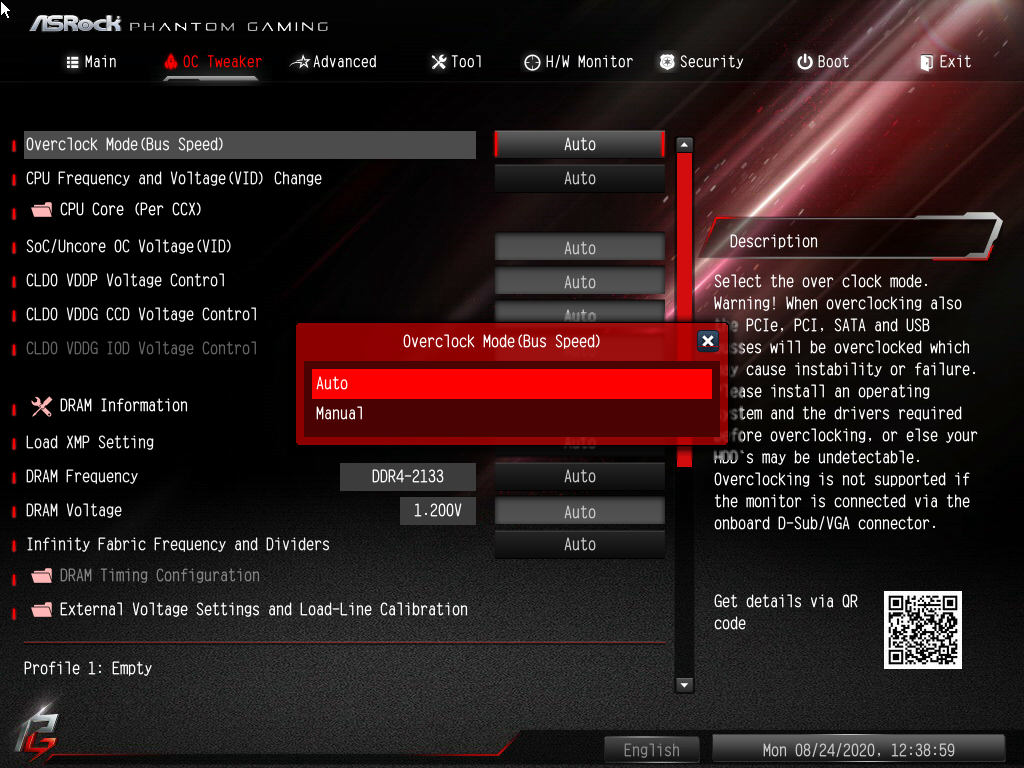Viewport: 1024px width, 768px height.
Task: Select the DRAM Frequency label
Action: click(82, 476)
